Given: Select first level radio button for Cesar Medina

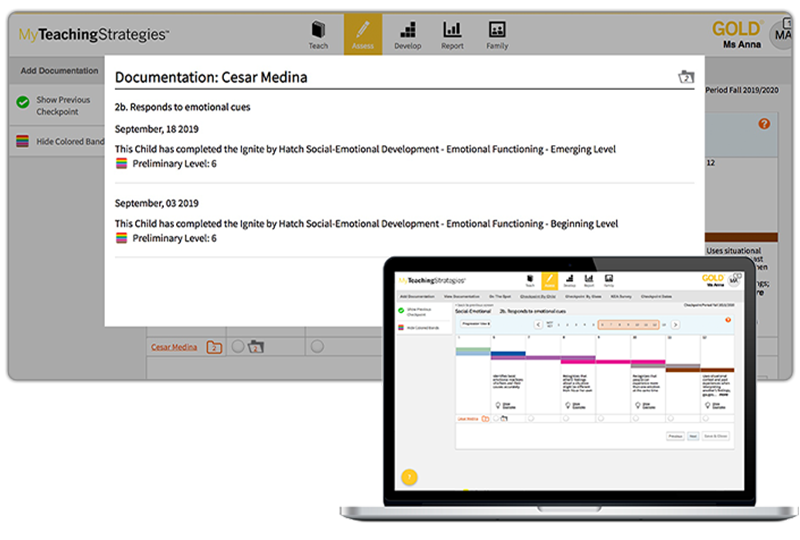Looking at the screenshot, I should coord(238,347).
